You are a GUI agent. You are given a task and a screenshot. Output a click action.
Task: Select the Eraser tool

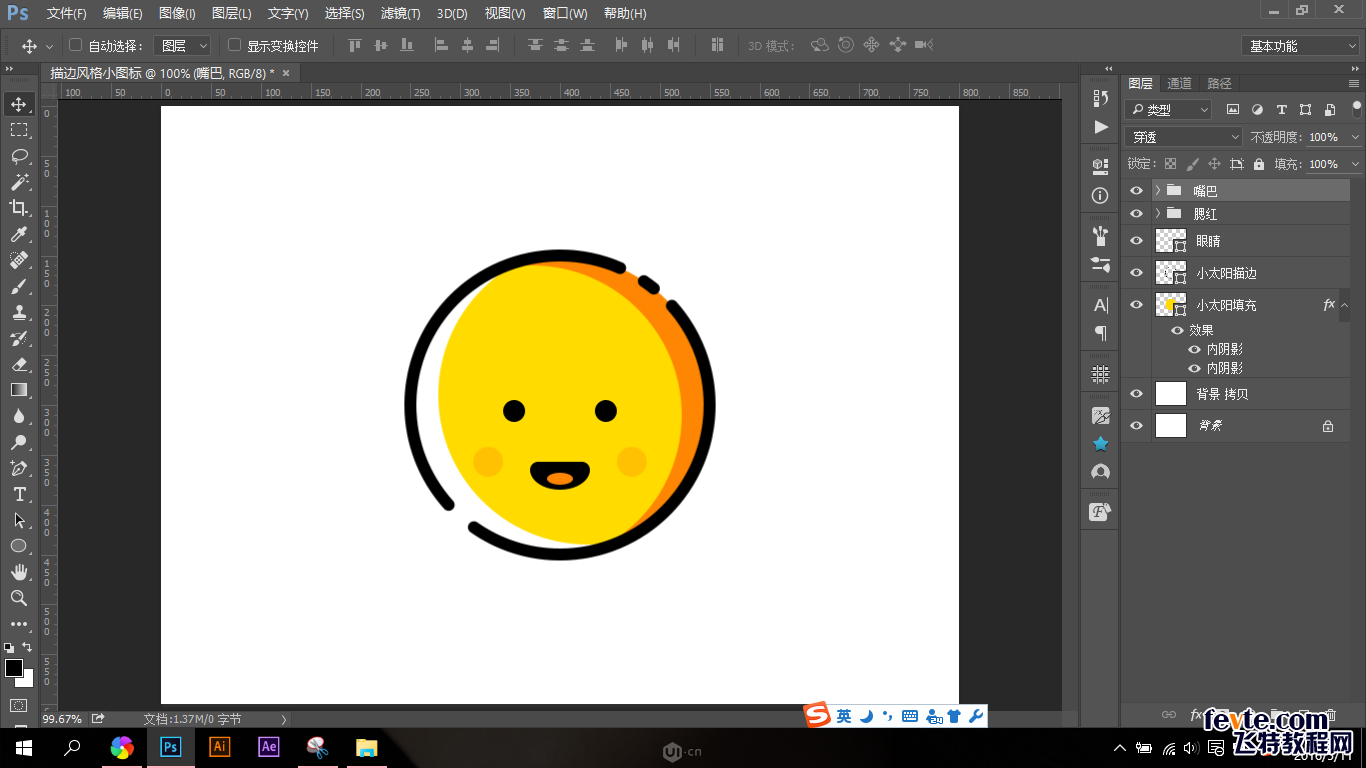19,364
